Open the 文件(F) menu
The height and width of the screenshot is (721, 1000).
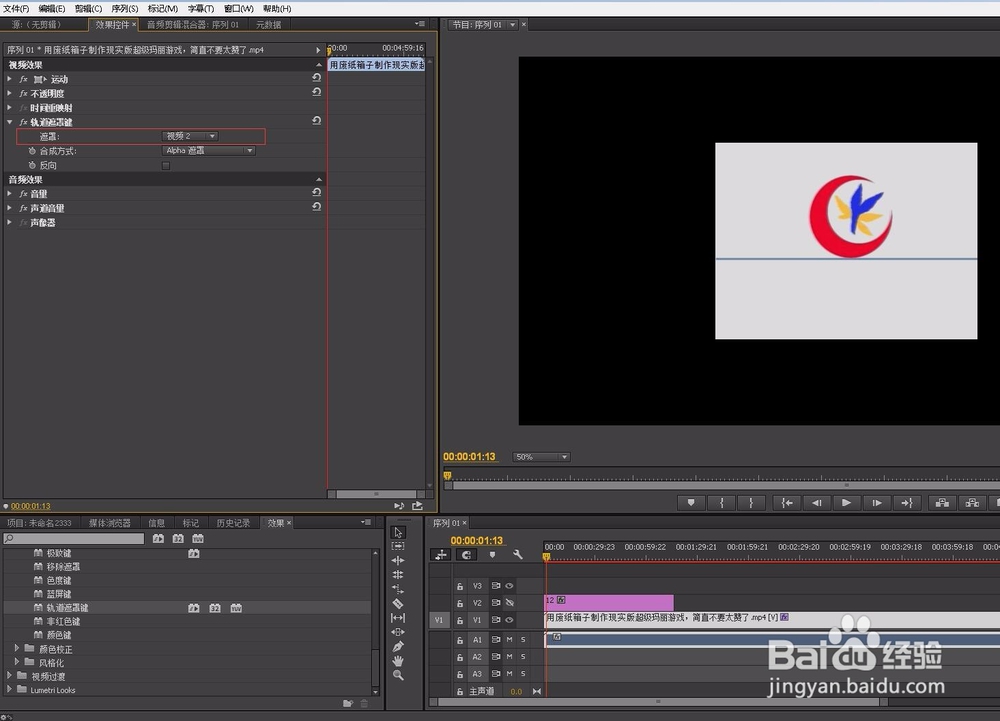(16, 8)
